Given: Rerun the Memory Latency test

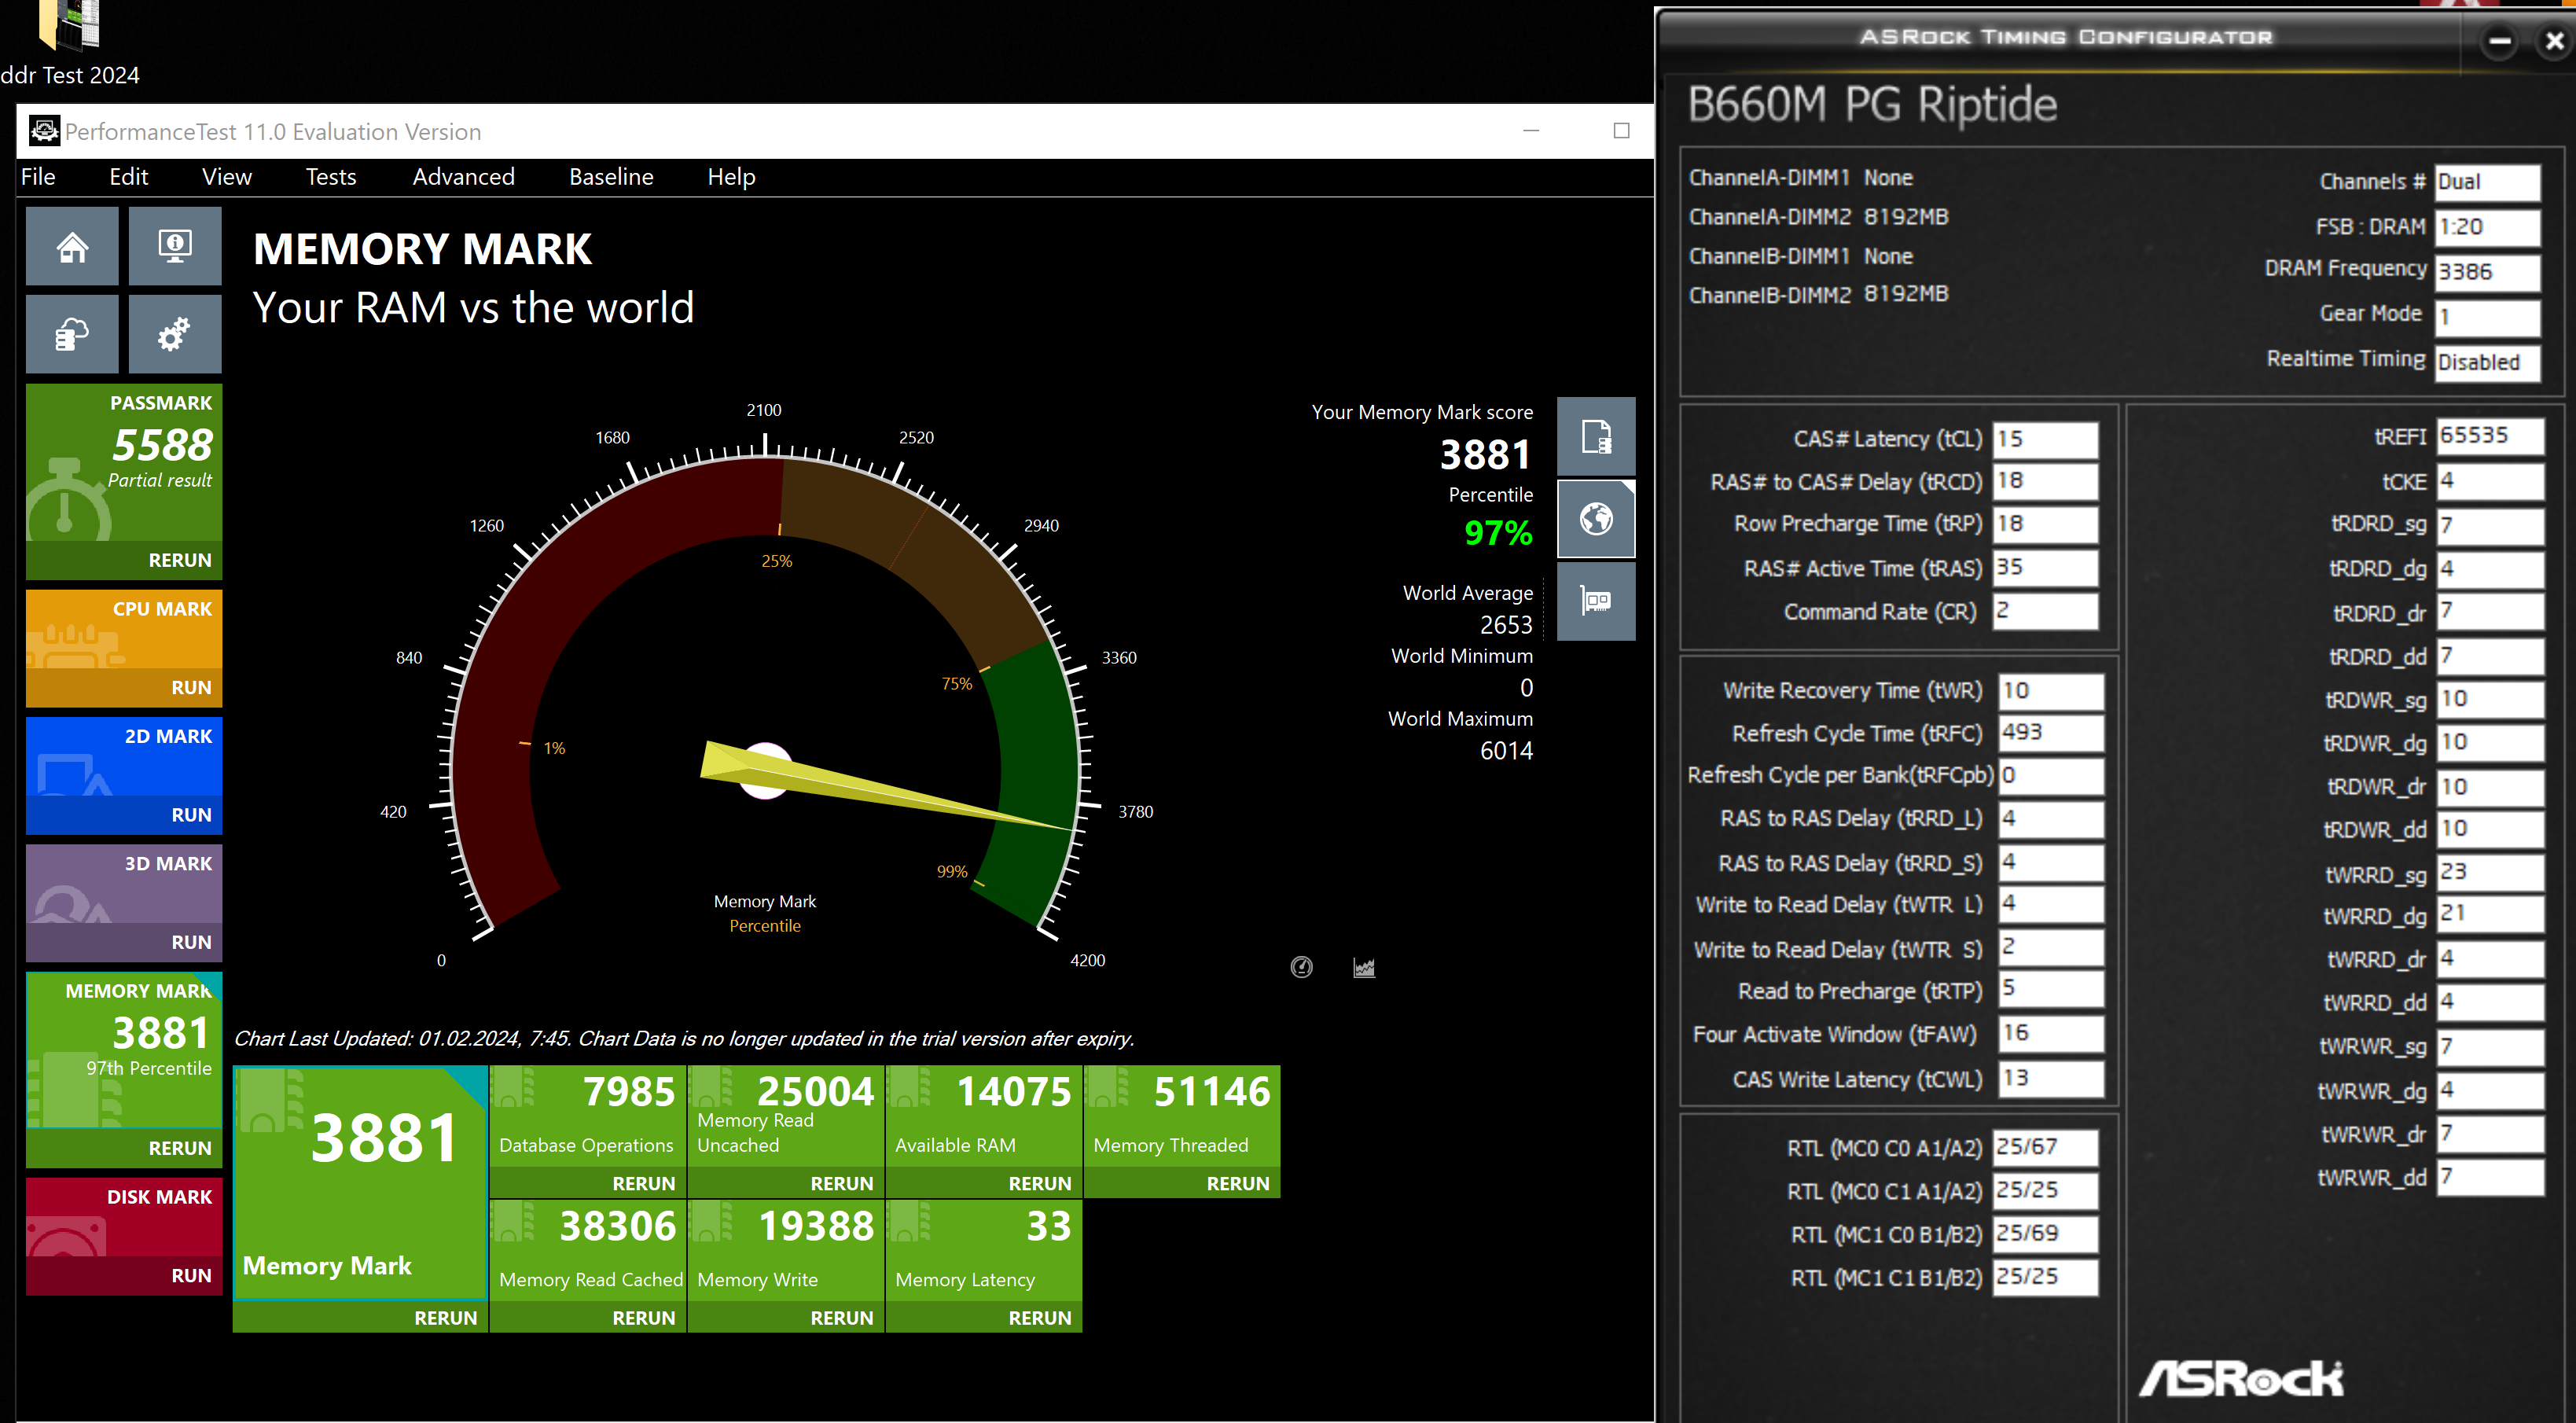Looking at the screenshot, I should (x=1039, y=1318).
